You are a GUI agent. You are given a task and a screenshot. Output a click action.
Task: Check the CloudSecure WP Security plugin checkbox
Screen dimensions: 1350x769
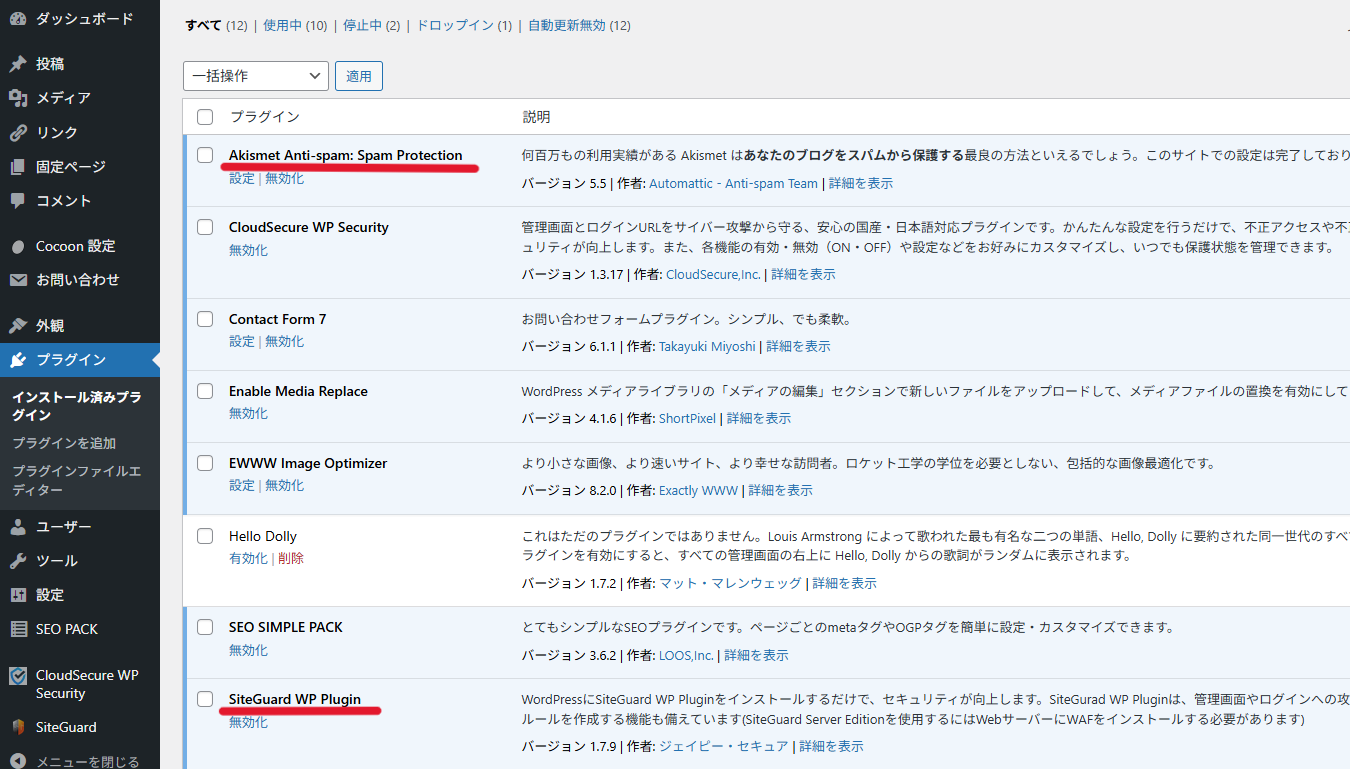(x=205, y=227)
